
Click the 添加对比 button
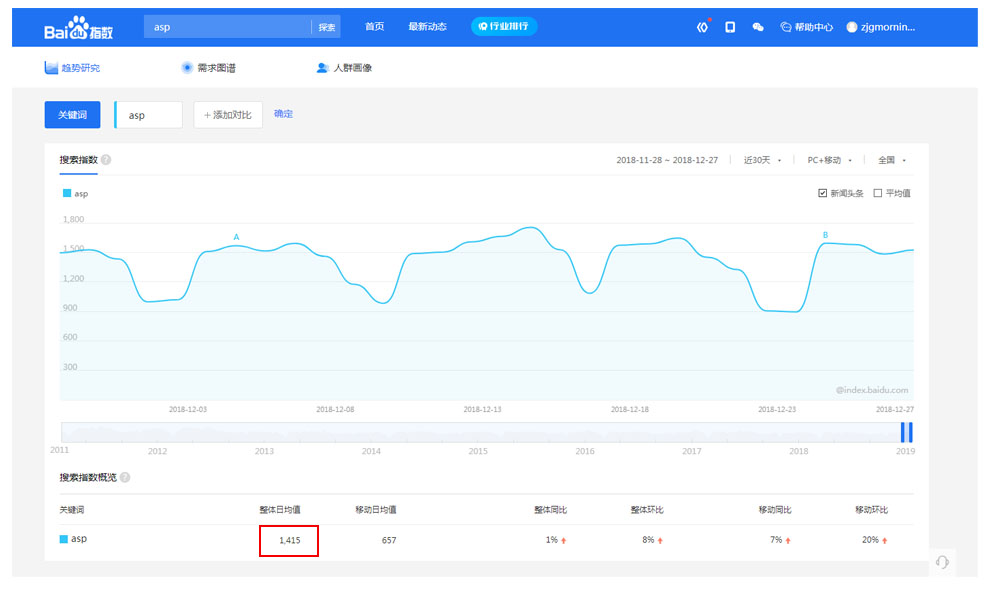coord(228,115)
